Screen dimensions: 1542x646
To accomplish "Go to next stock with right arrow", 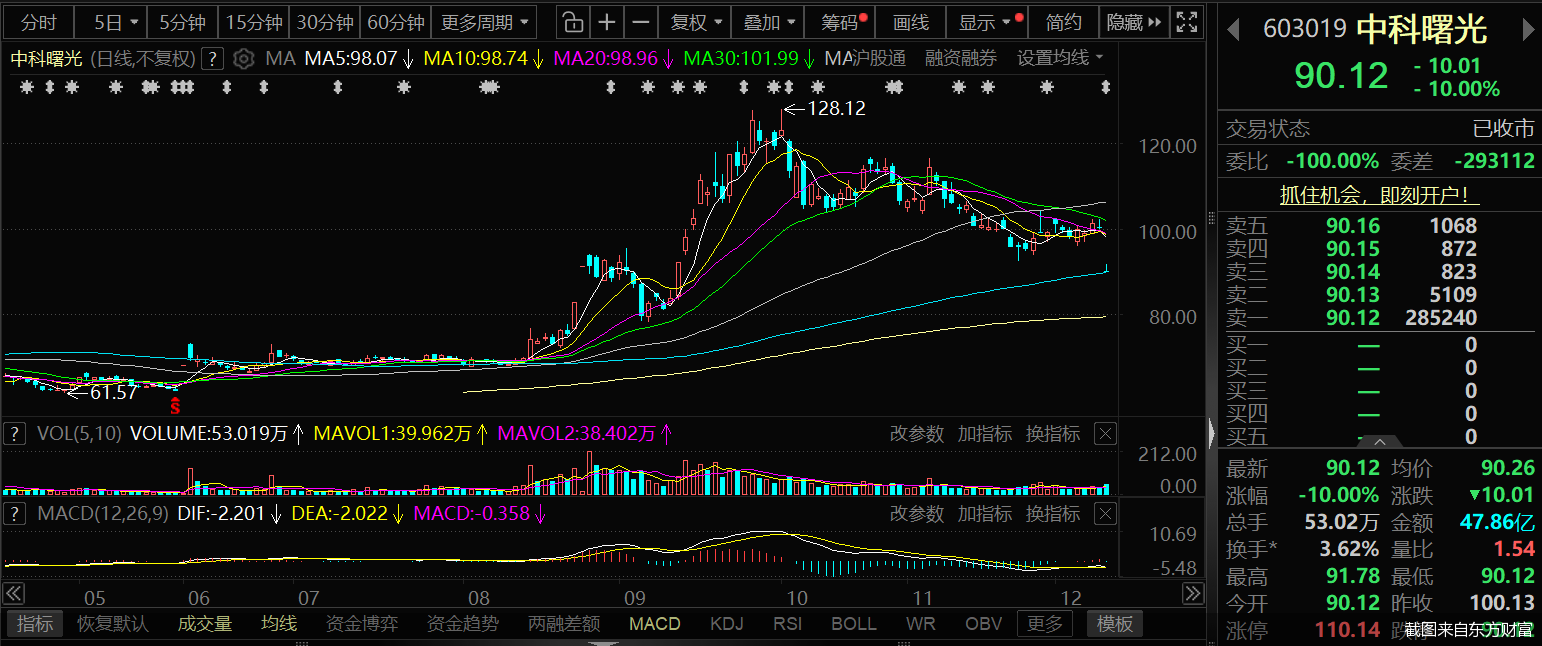I will (1527, 29).
